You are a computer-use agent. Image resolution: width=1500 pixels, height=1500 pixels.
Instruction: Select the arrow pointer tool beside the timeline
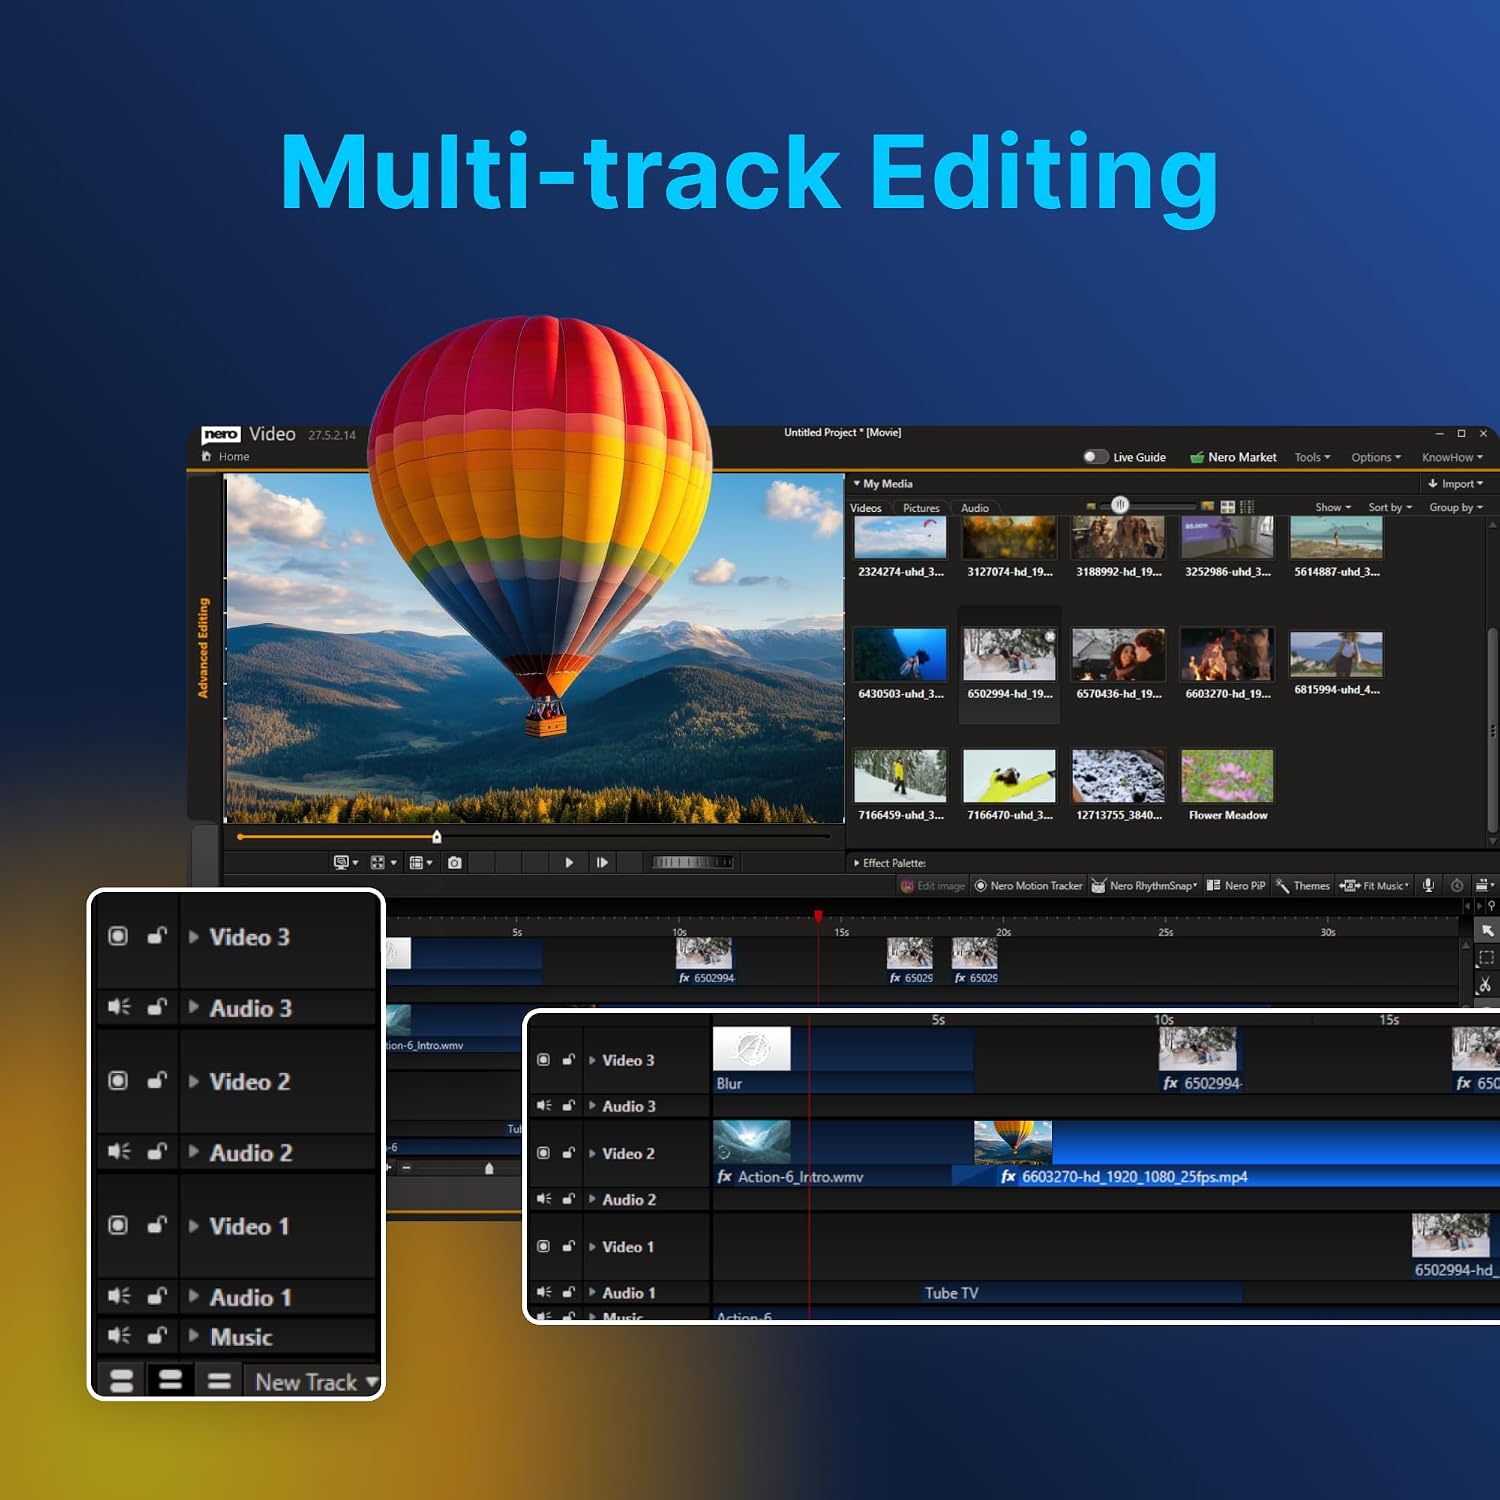[1487, 931]
